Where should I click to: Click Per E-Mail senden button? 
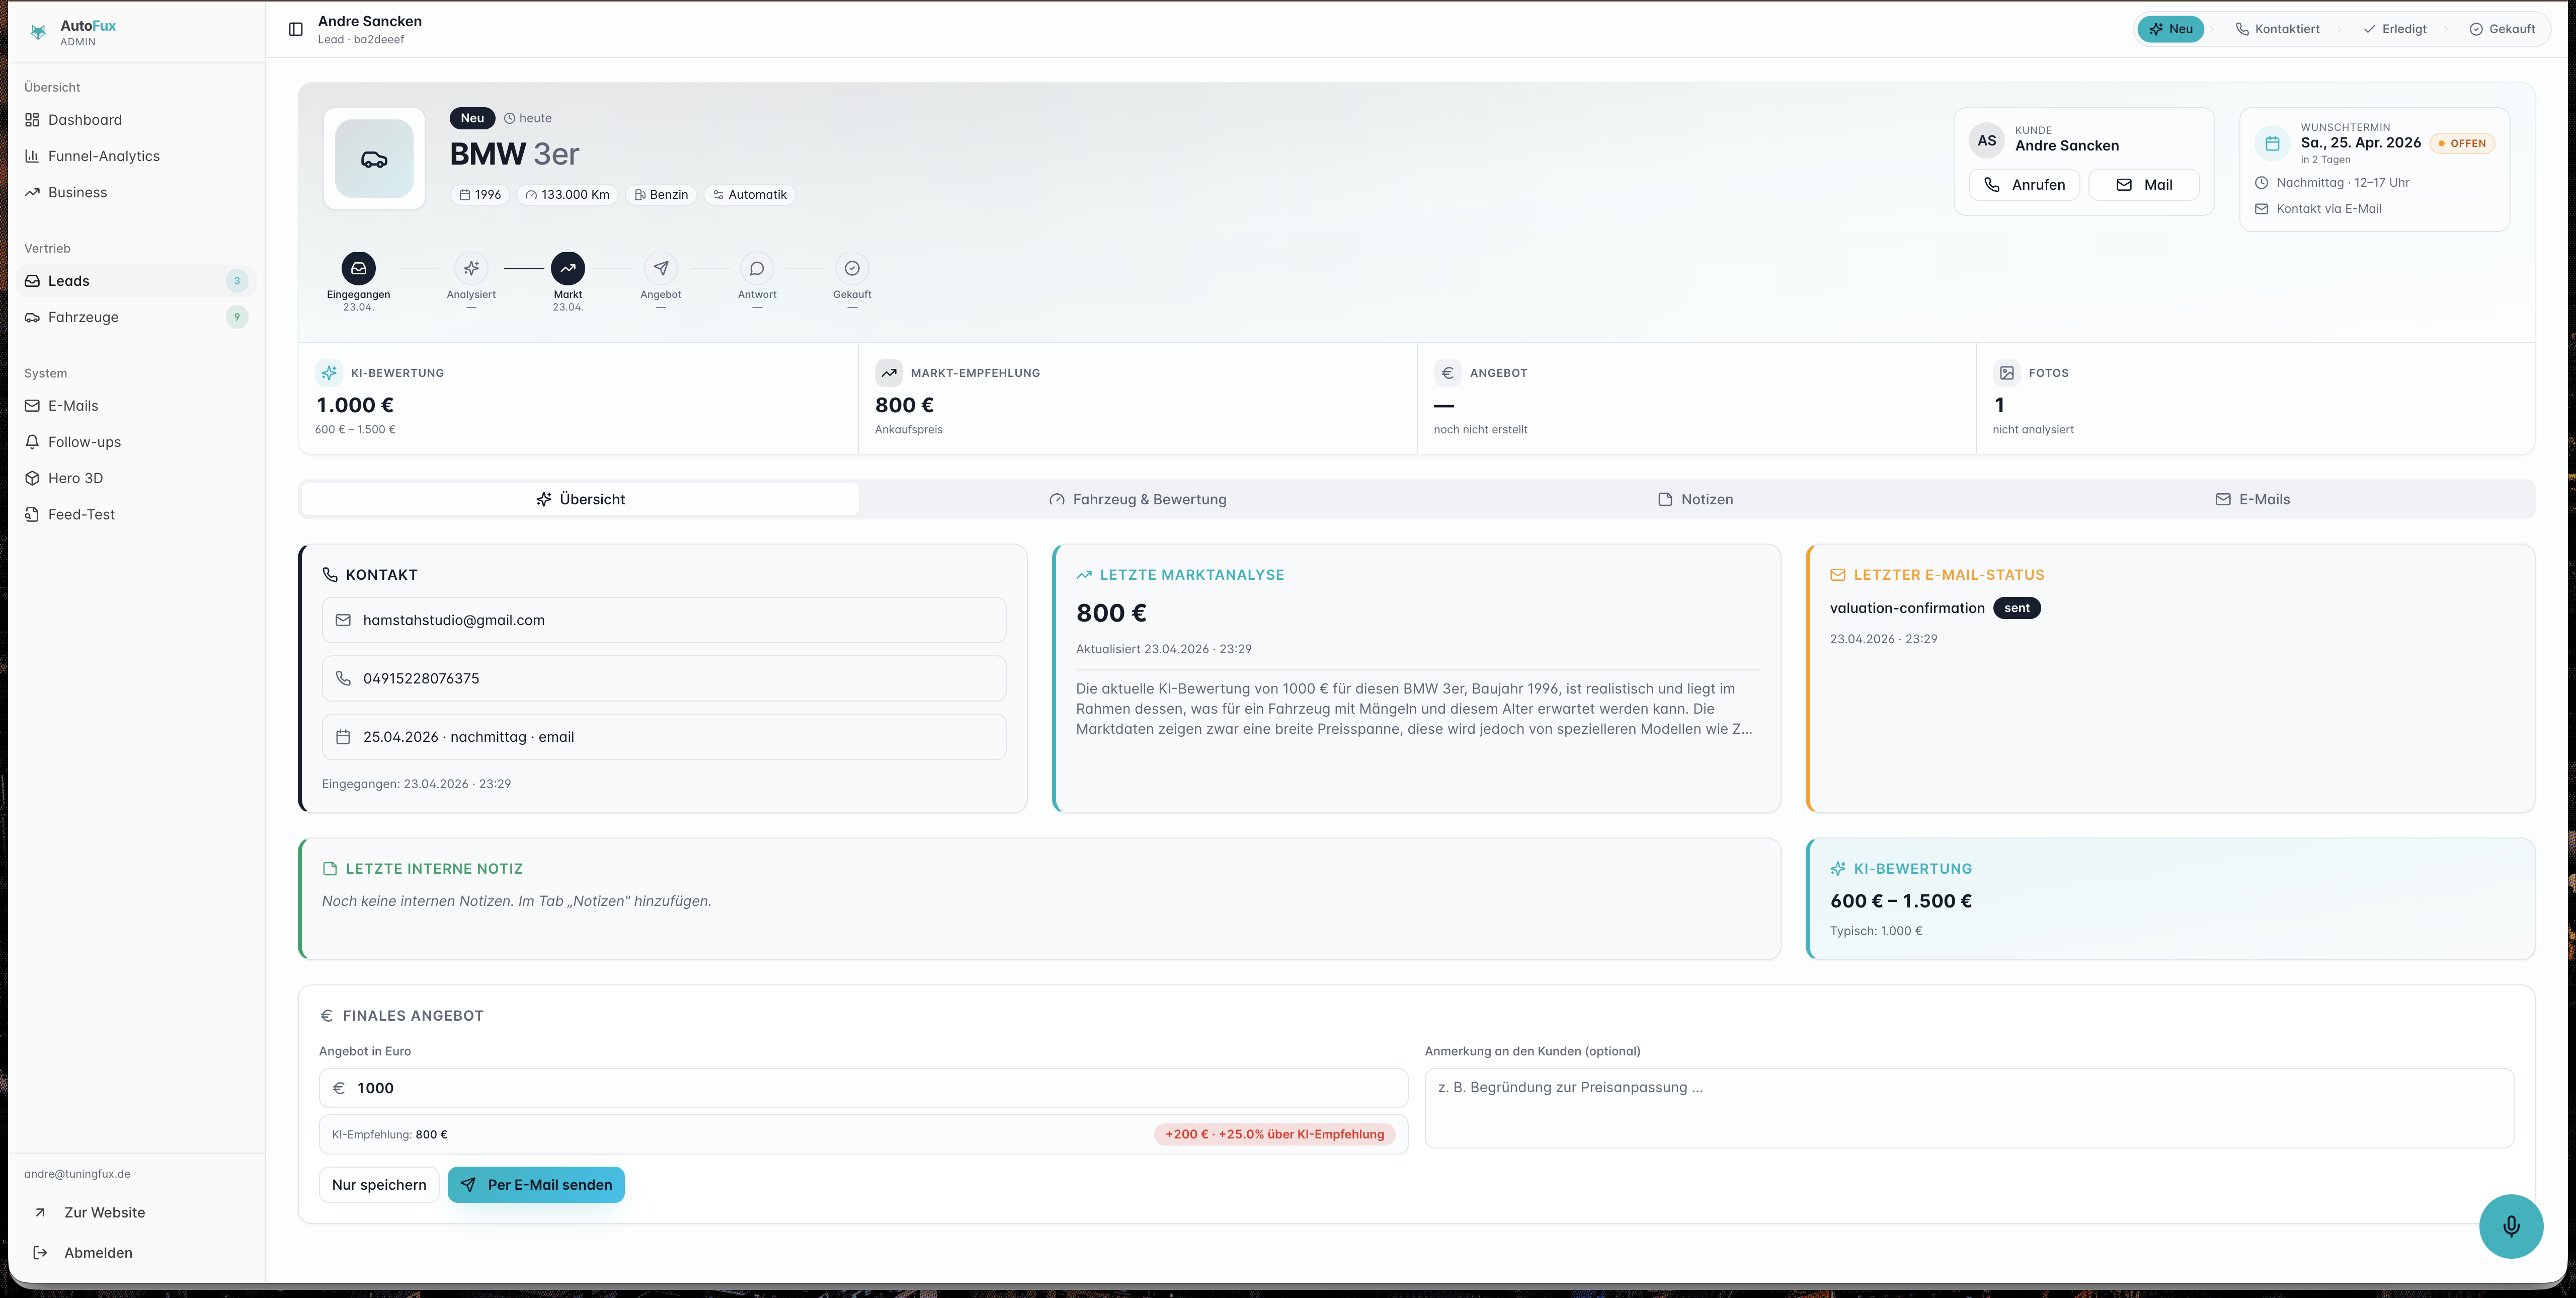[x=536, y=1185]
